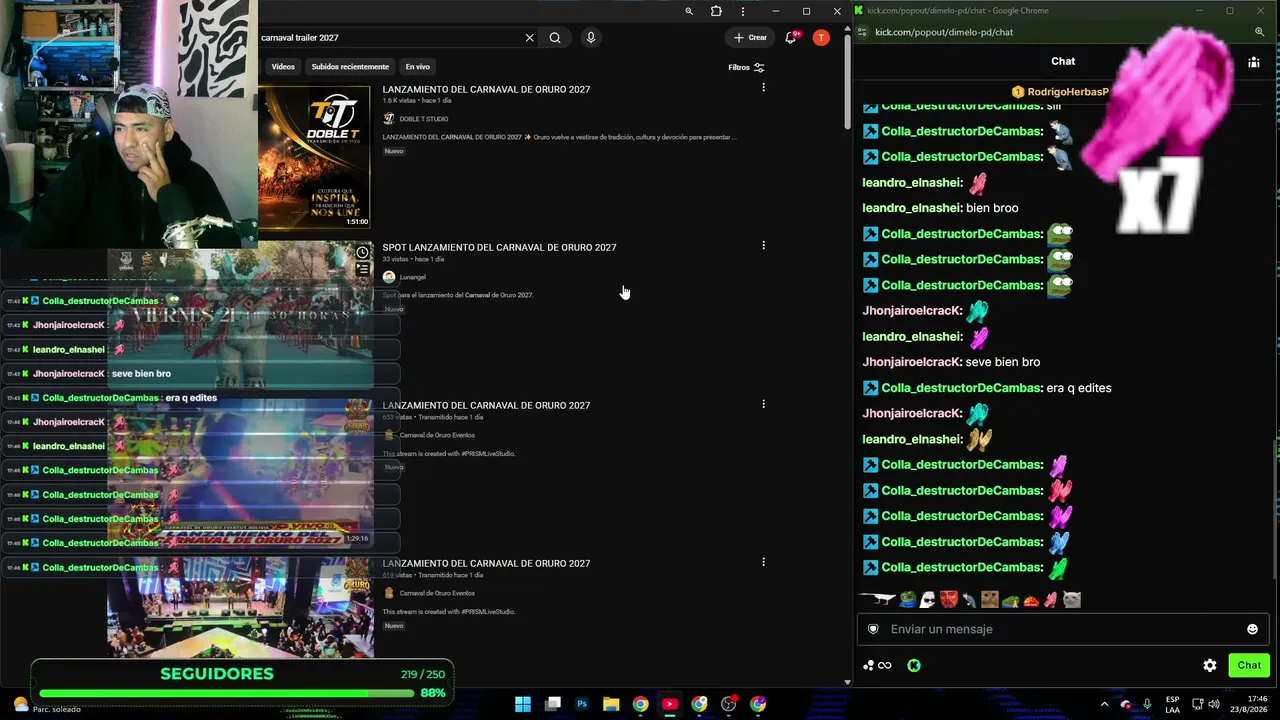Open first 'LANZAMIENTO DEL CARNAVAL DE ORURO 2027' video title
The height and width of the screenshot is (720, 1280).
click(486, 89)
